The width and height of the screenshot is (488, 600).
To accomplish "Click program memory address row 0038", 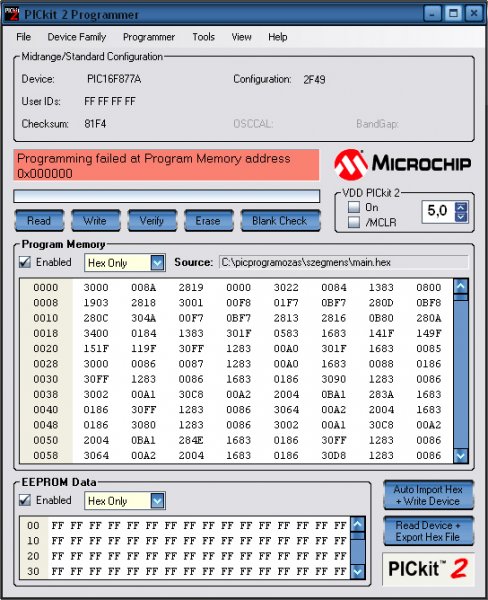I will [46, 395].
